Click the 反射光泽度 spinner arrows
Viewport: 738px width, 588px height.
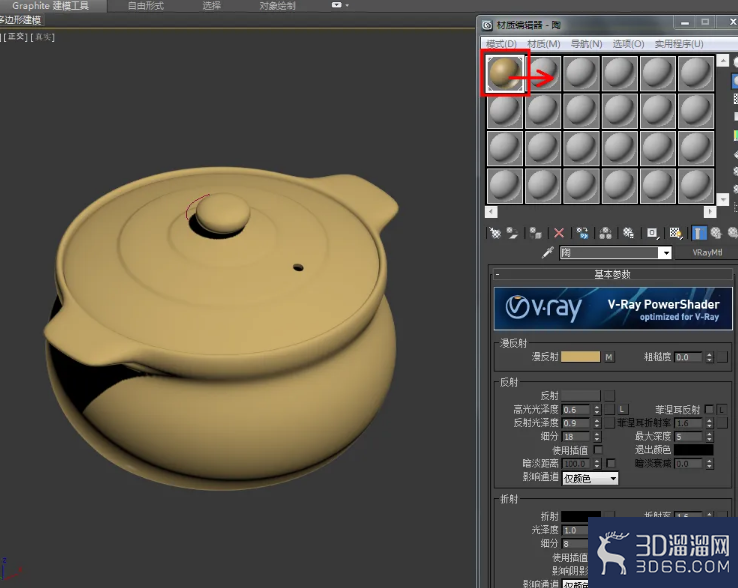pos(597,423)
